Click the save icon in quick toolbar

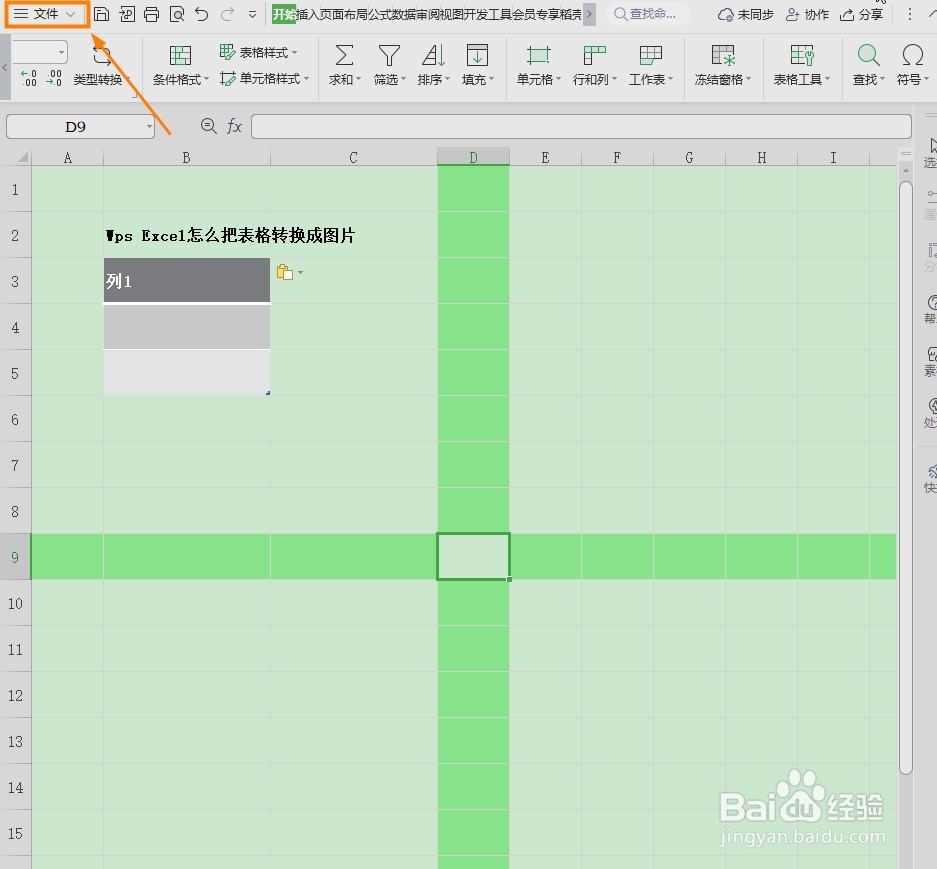click(102, 14)
